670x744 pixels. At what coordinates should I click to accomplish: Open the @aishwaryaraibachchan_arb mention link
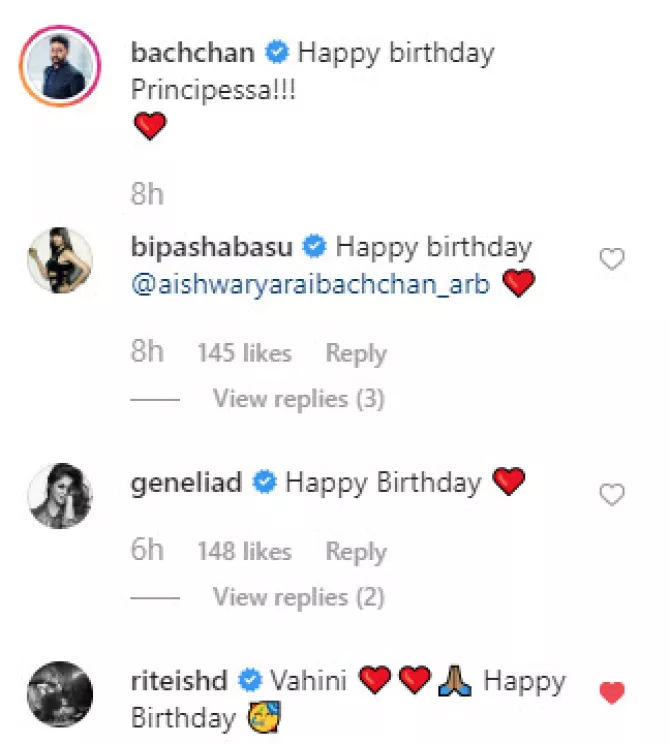point(310,285)
